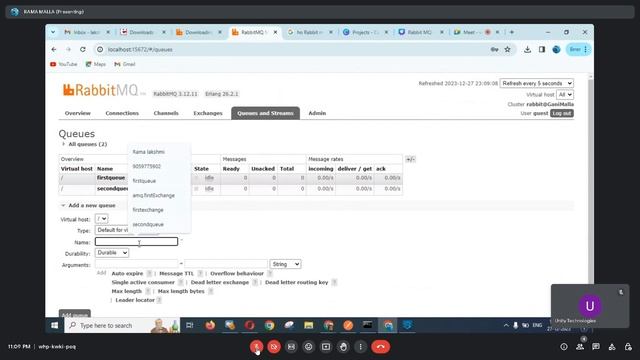The height and width of the screenshot is (360, 640).
Task: Send a reaction emoji in Meet
Action: pos(309,347)
